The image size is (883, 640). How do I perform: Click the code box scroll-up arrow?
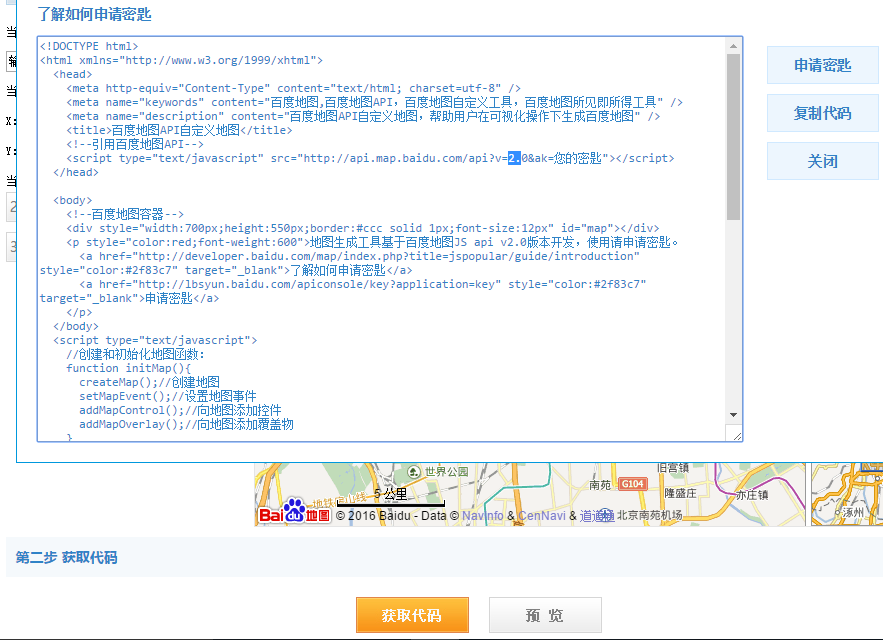(x=733, y=46)
